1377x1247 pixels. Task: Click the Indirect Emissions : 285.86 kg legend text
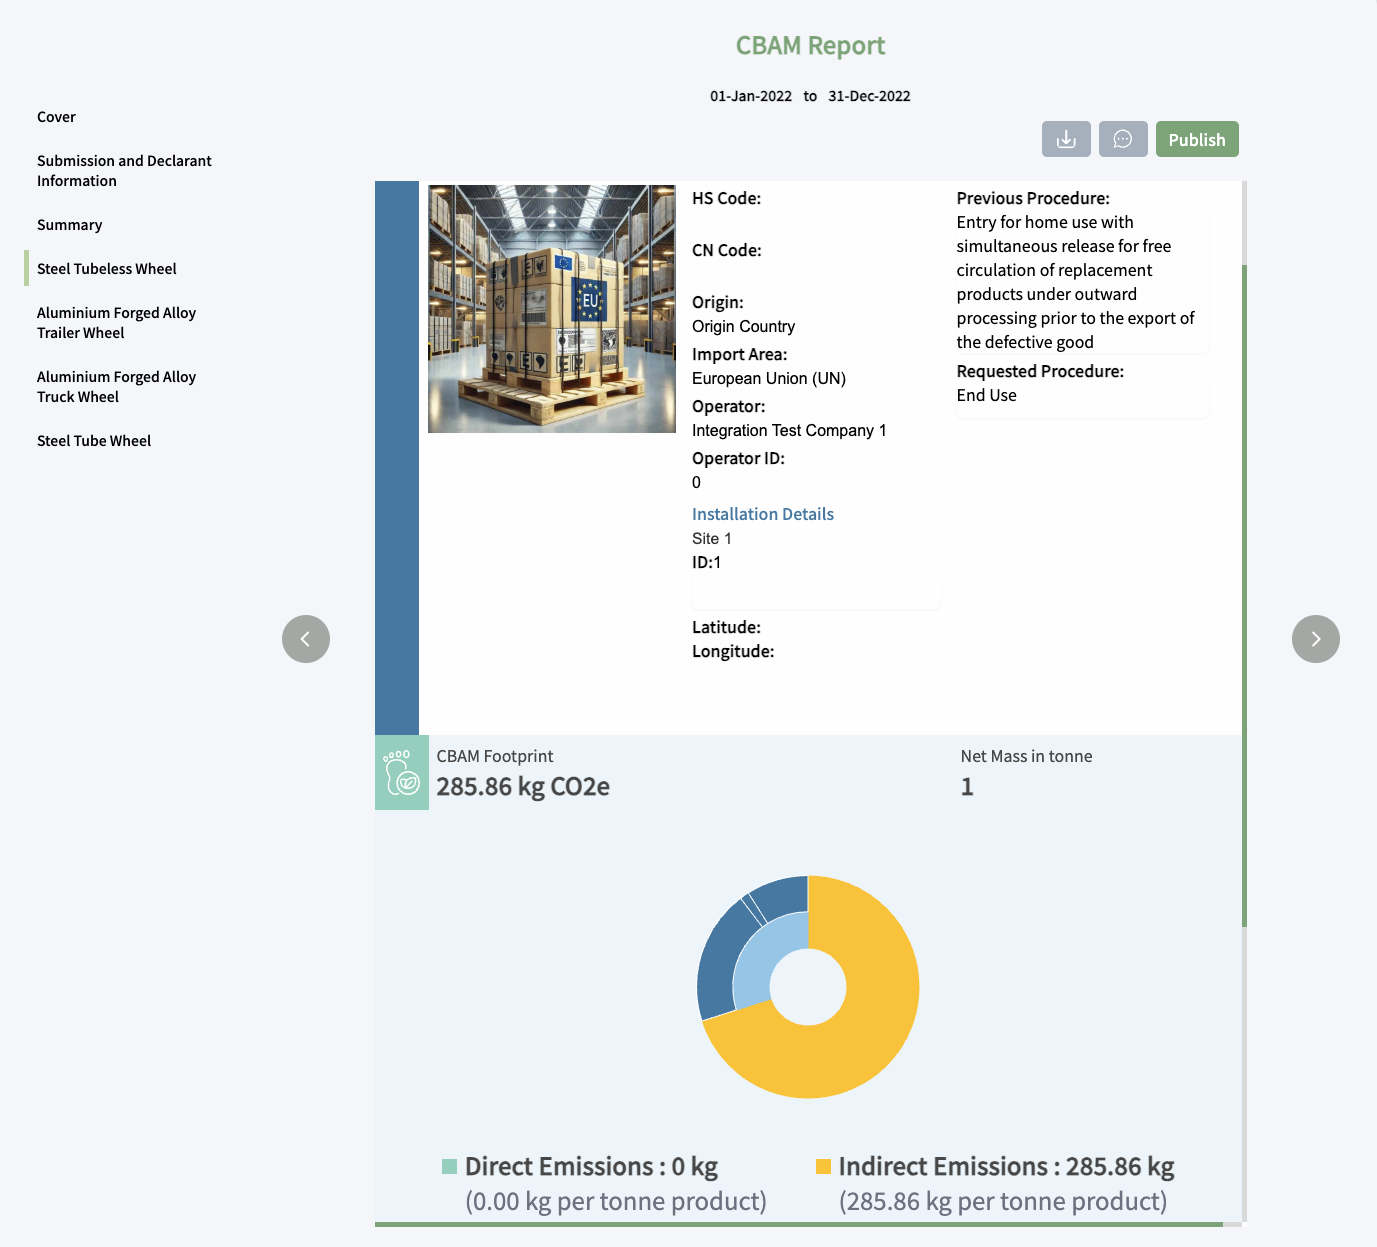click(1007, 1166)
